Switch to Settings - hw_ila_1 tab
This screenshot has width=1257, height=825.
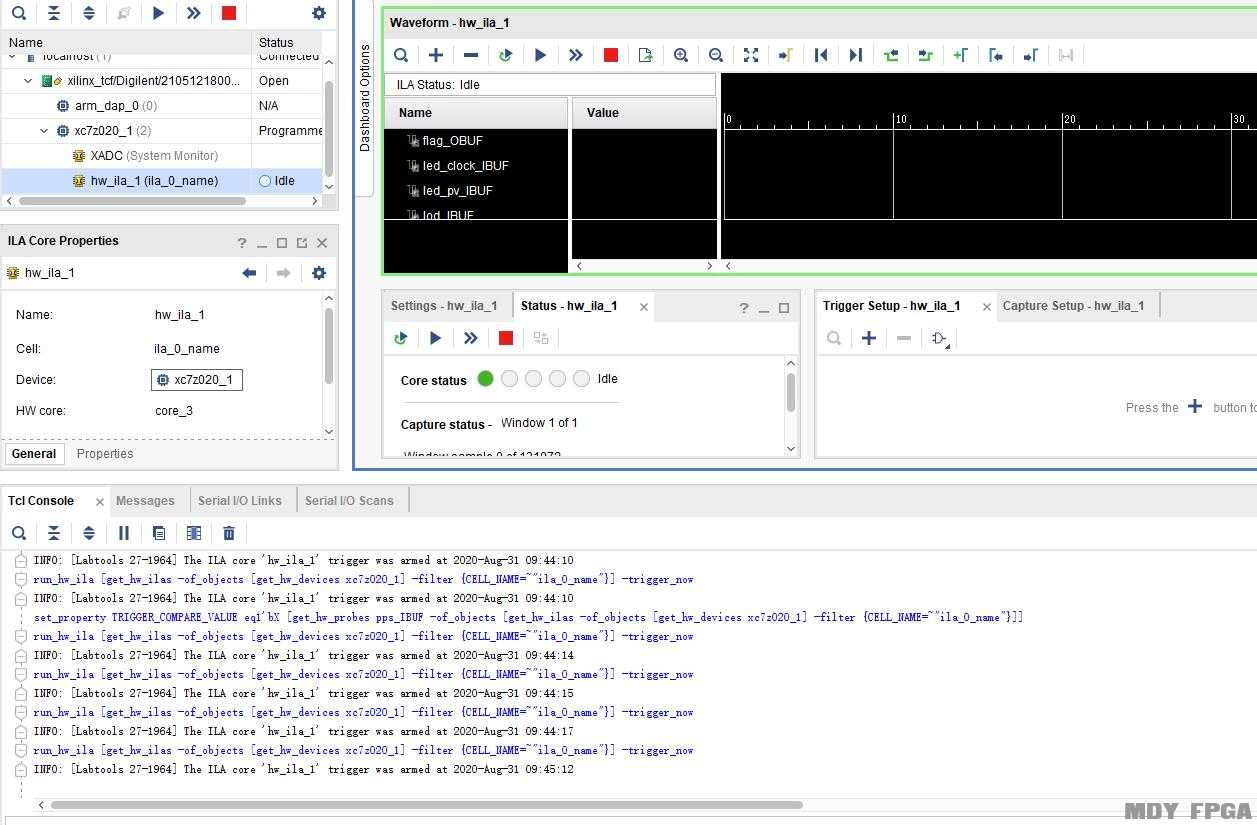click(443, 306)
